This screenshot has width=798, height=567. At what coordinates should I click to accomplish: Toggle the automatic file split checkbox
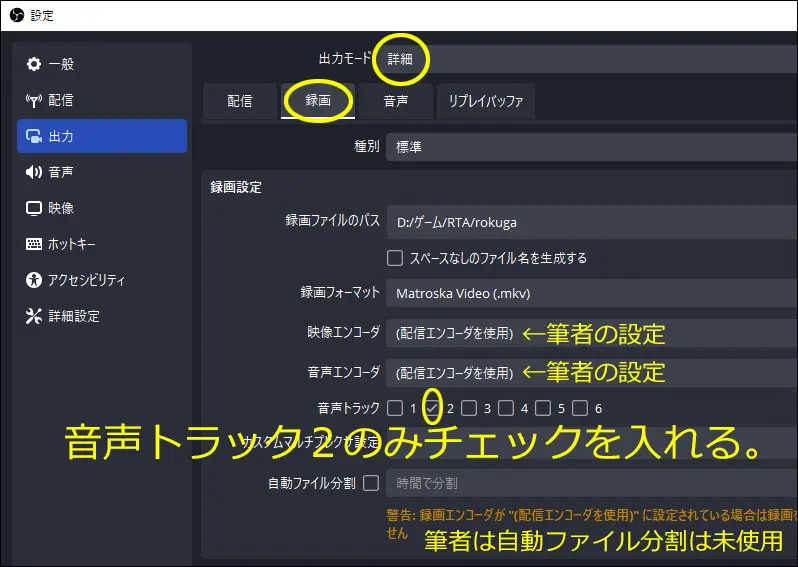[x=371, y=483]
